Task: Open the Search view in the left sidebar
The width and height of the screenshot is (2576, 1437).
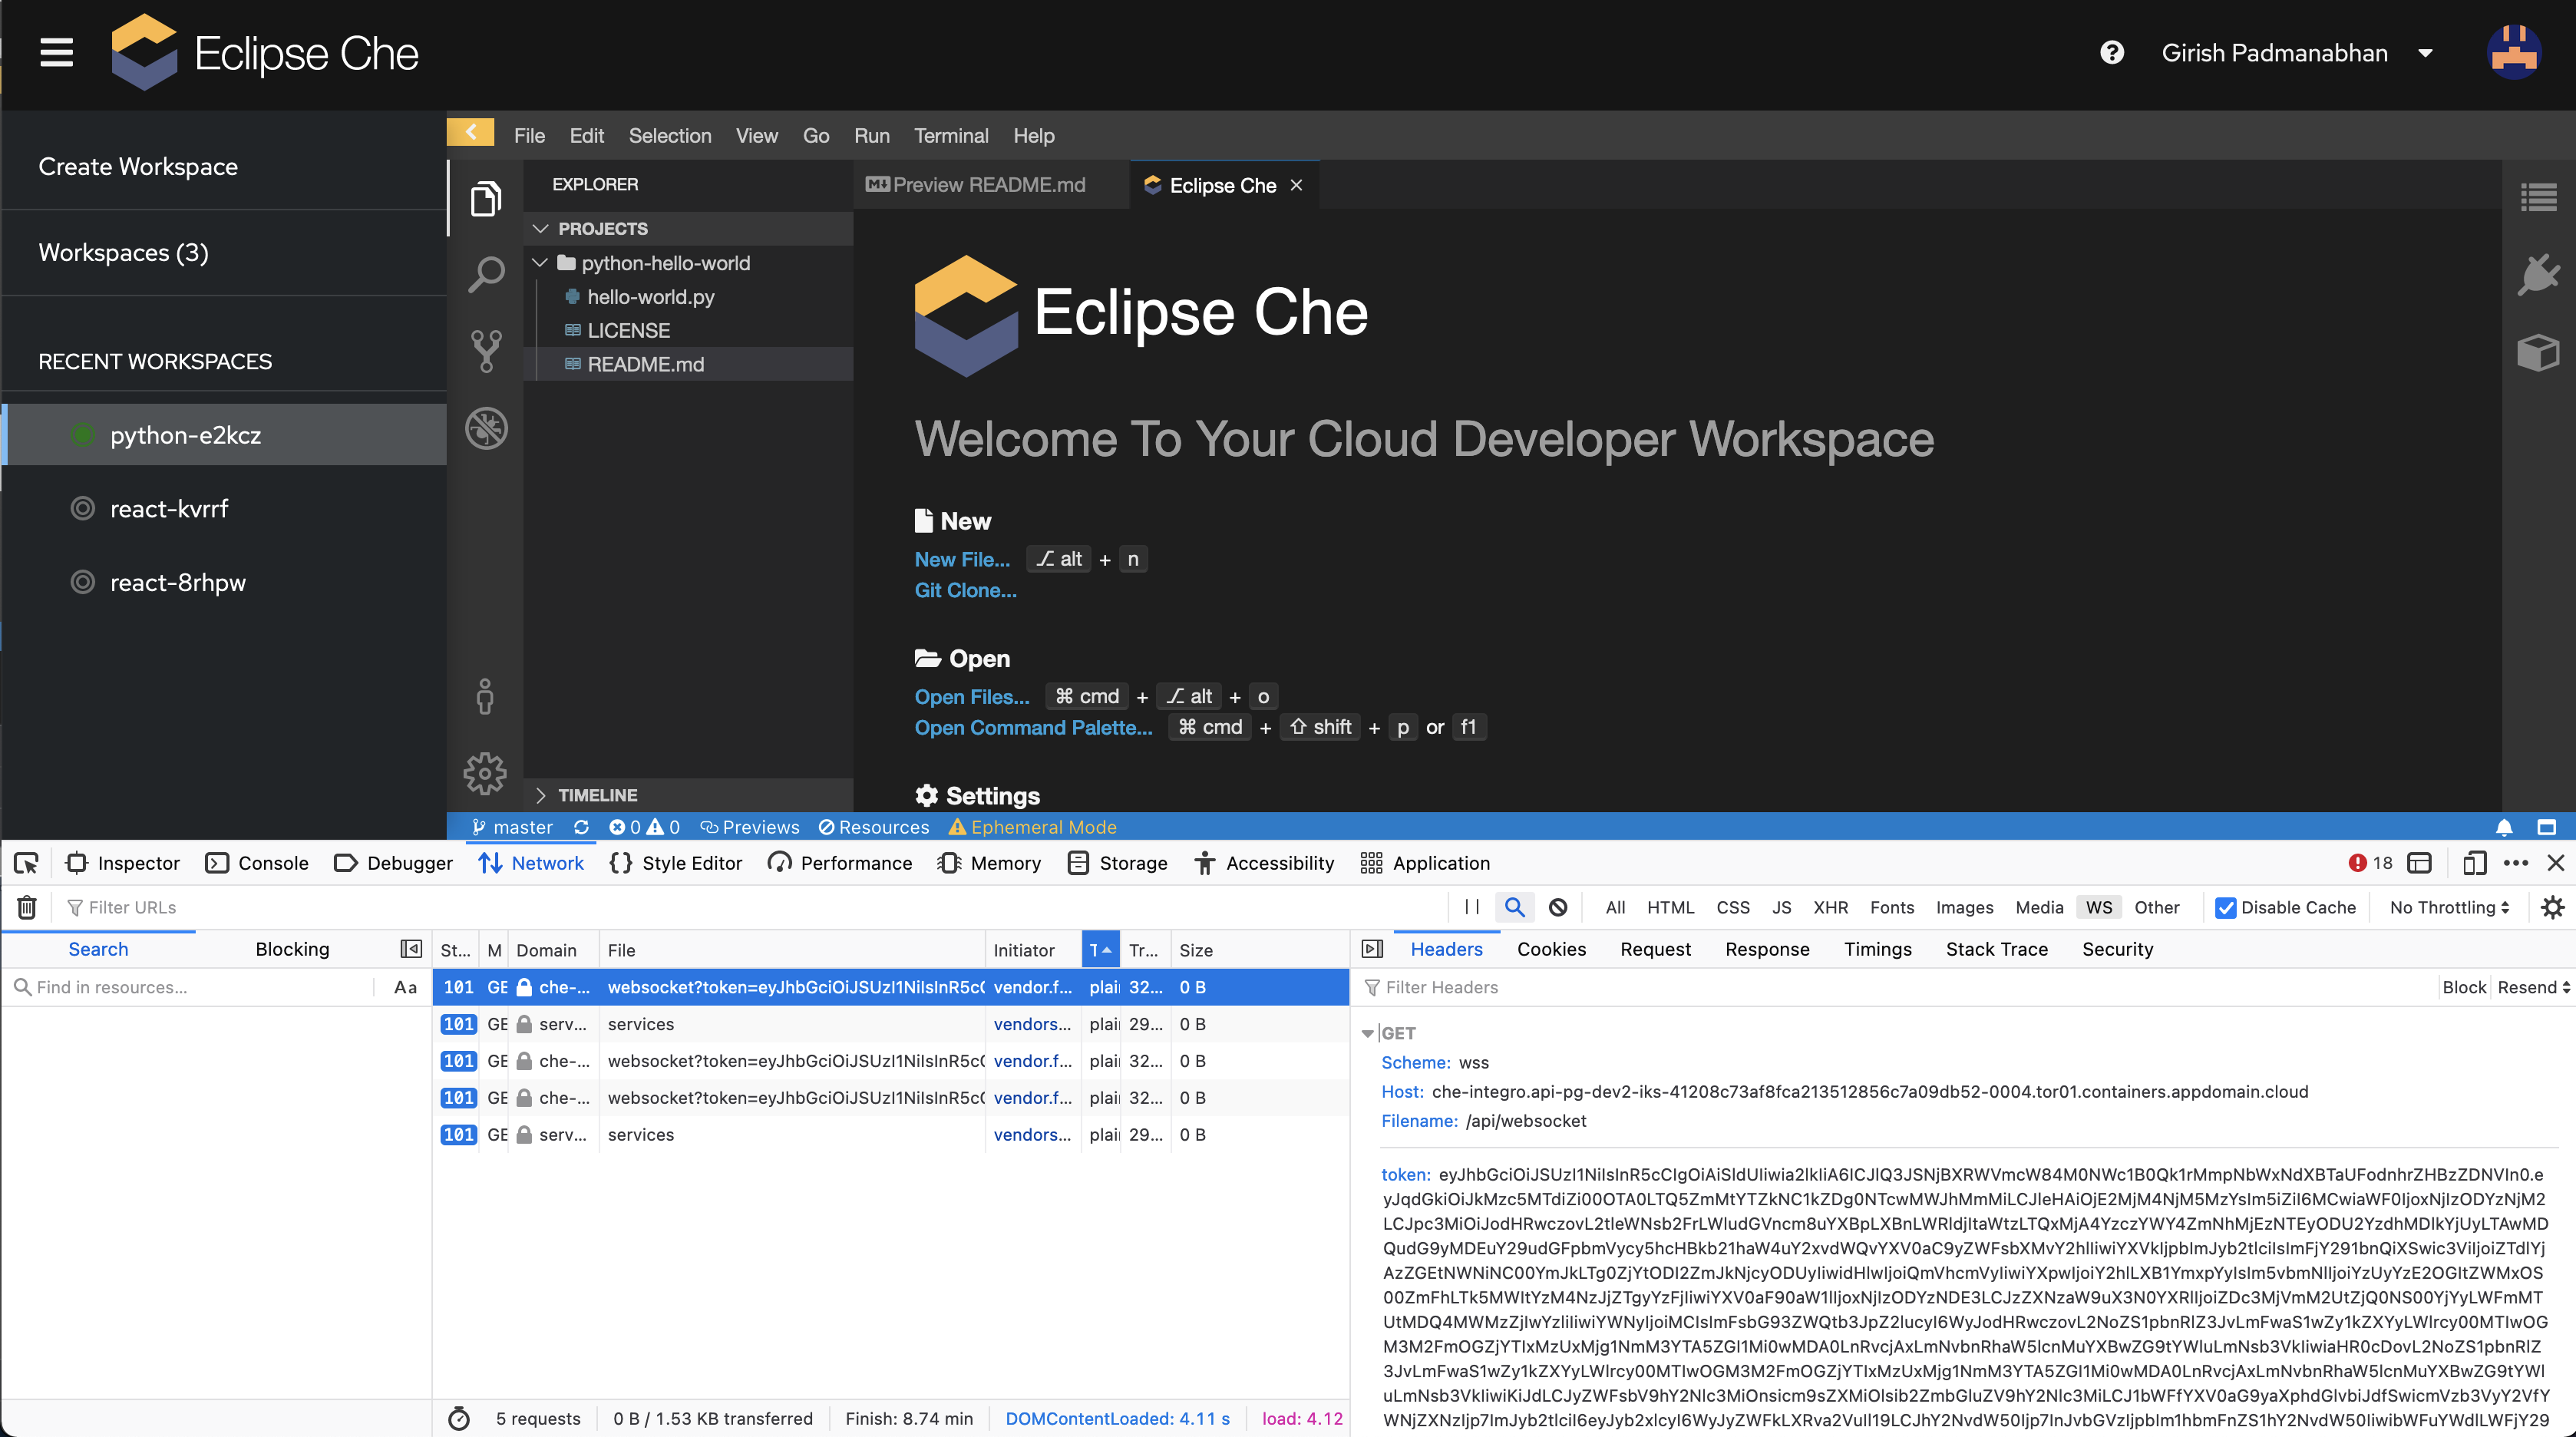Action: [x=486, y=274]
